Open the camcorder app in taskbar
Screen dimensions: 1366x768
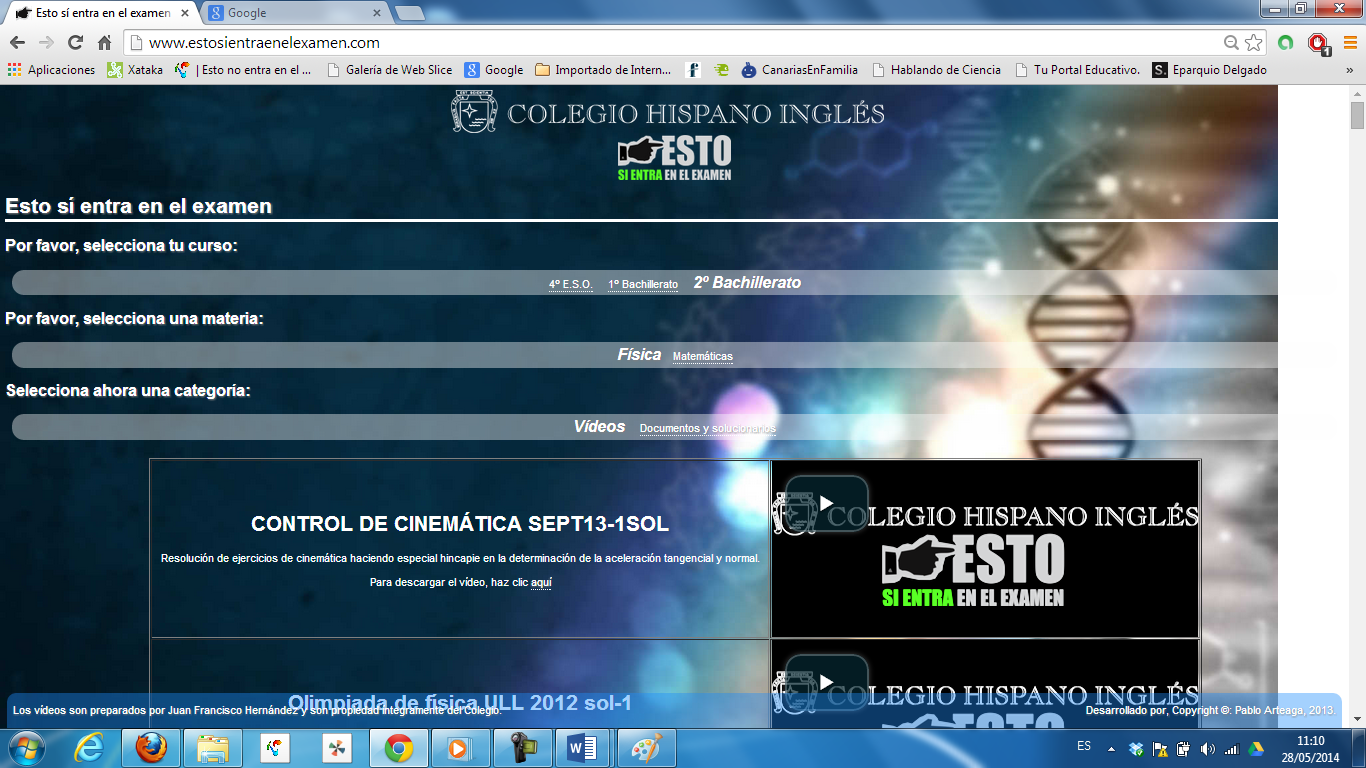coord(523,748)
